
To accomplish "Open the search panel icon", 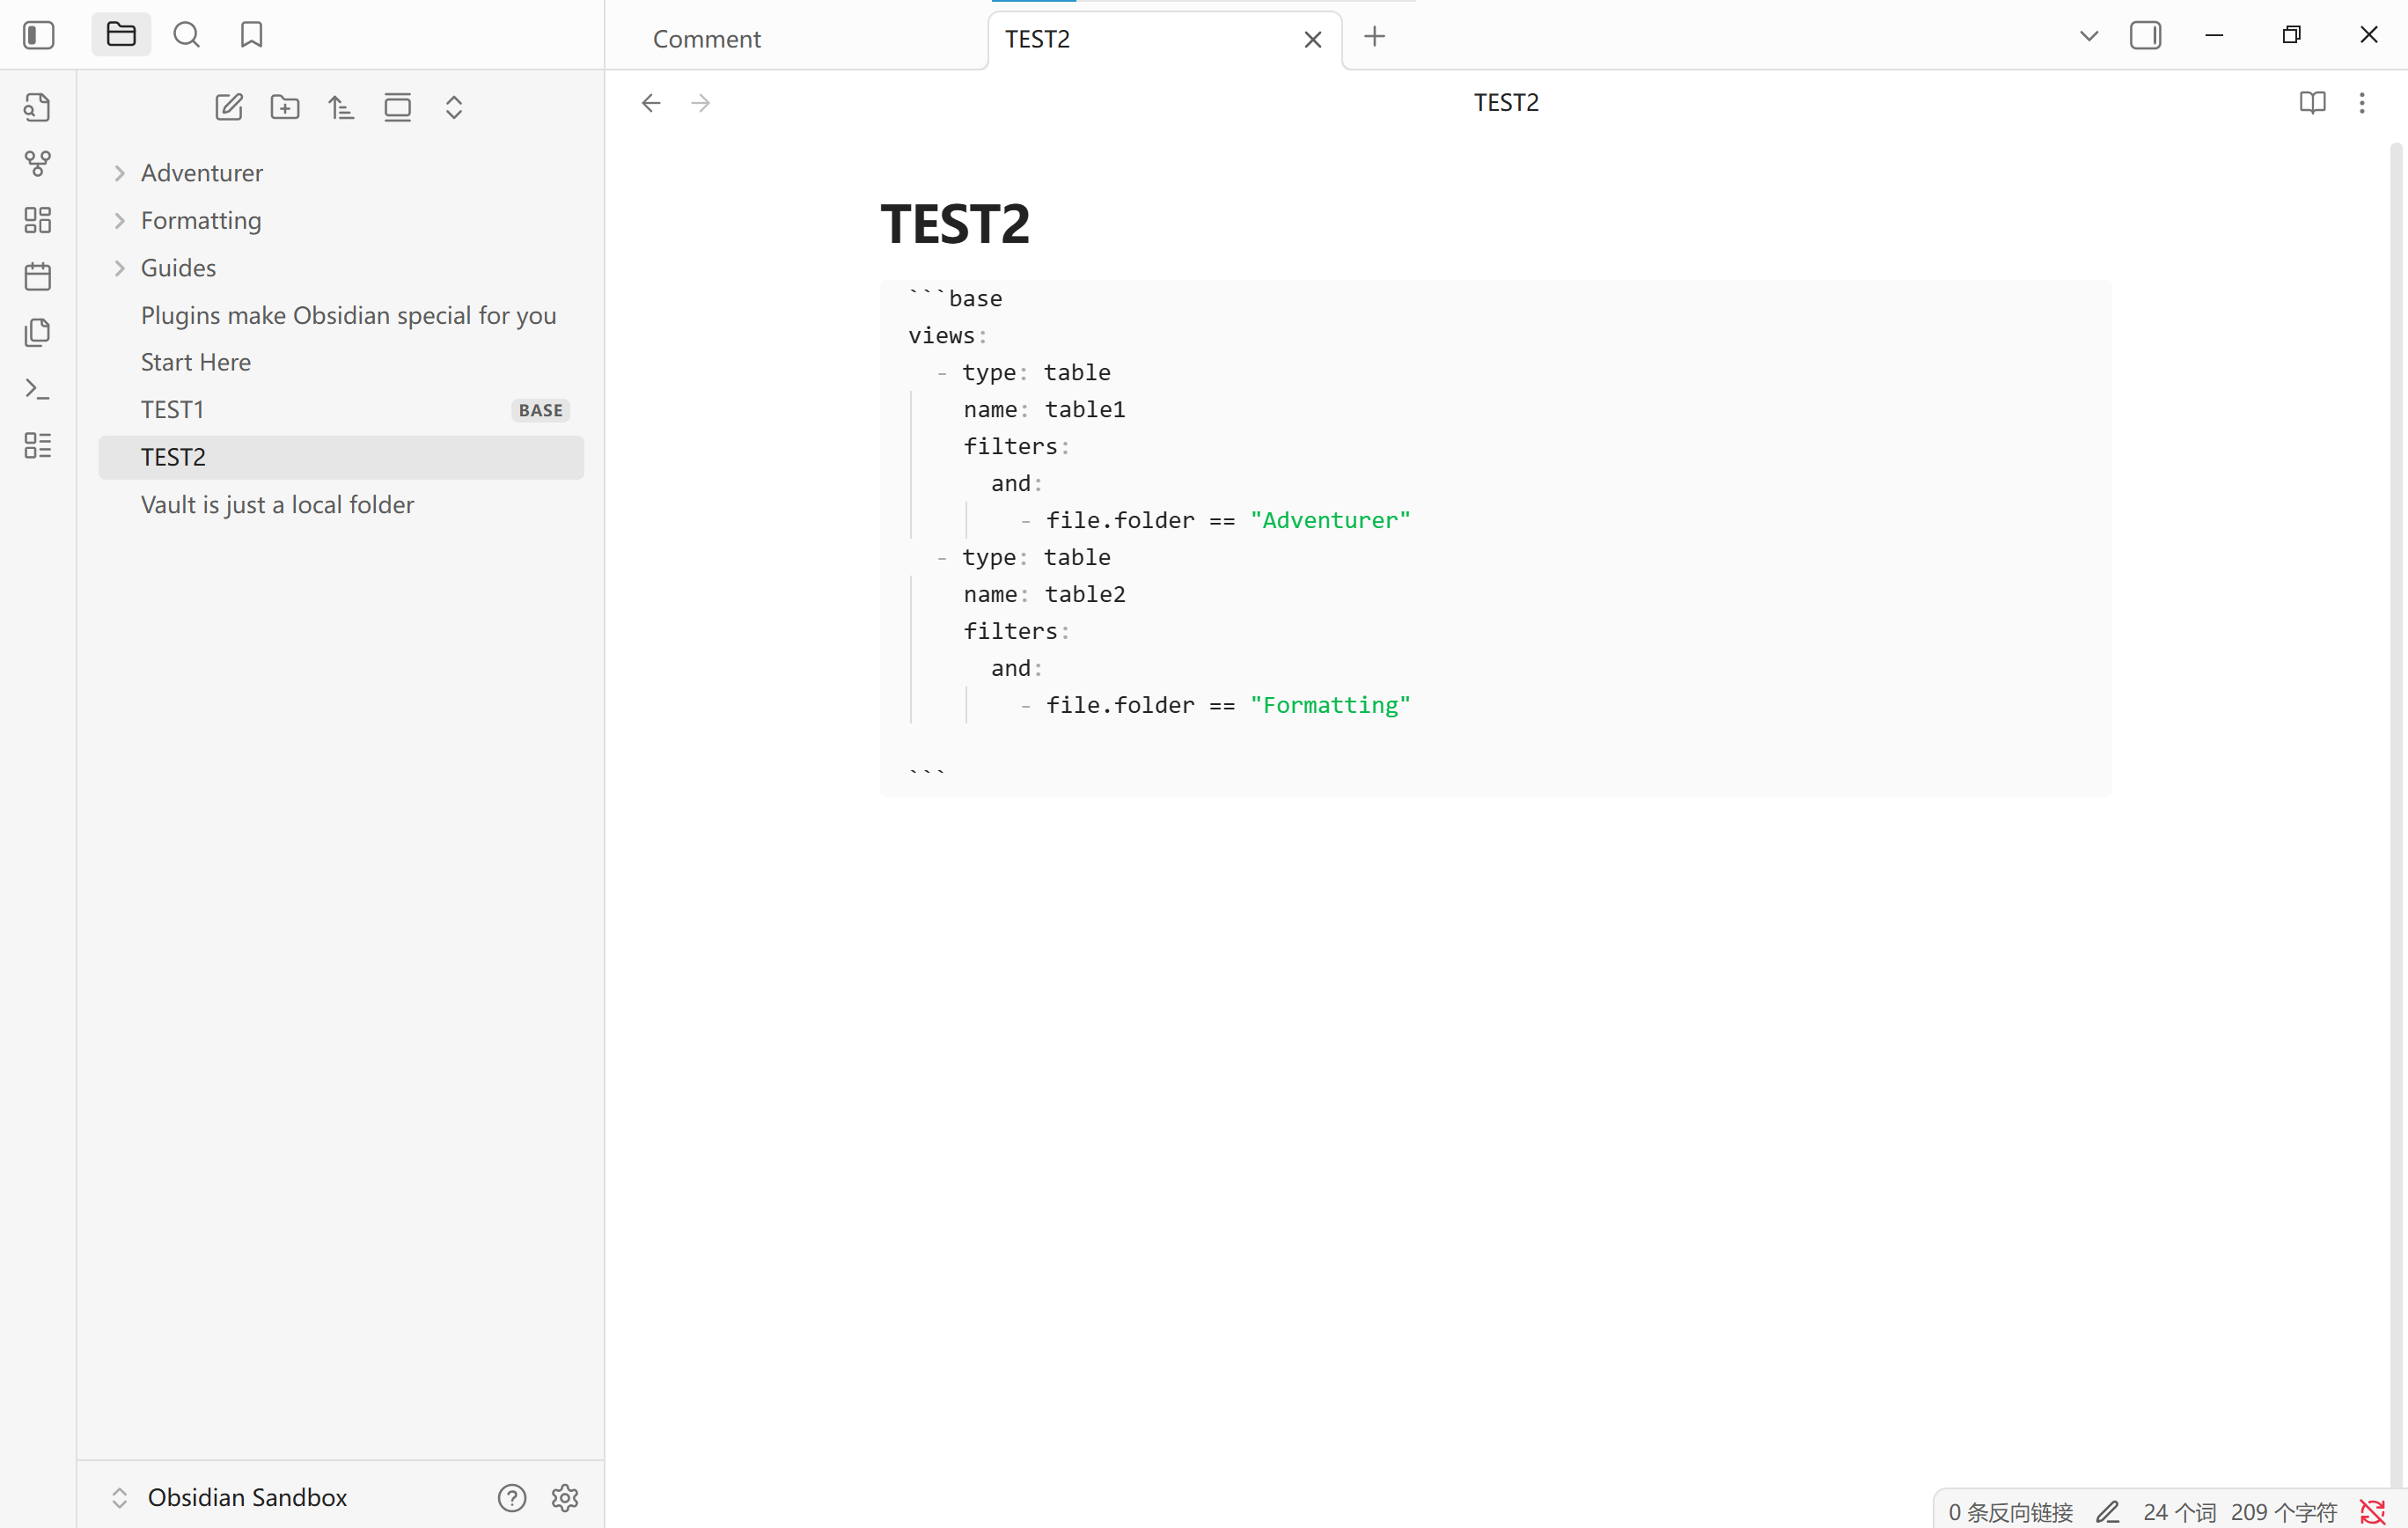I will 186,35.
